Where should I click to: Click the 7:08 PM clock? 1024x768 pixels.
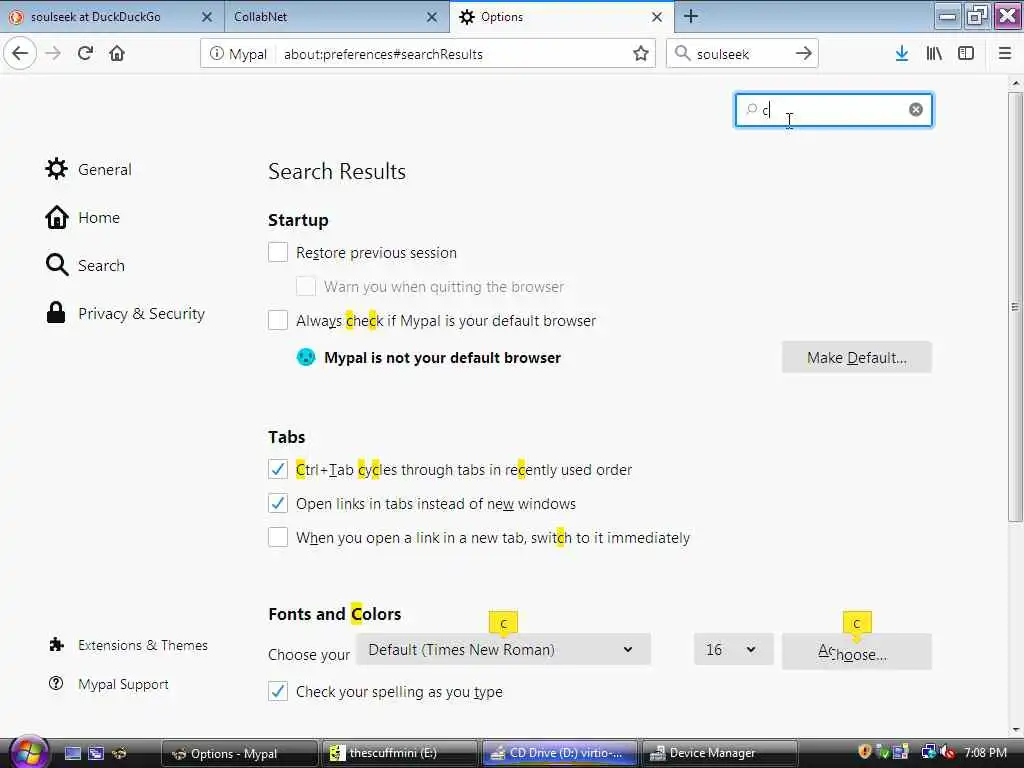(985, 752)
